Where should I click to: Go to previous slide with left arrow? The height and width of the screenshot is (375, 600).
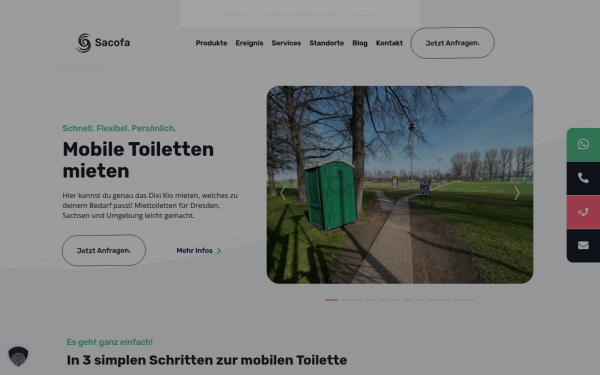283,193
